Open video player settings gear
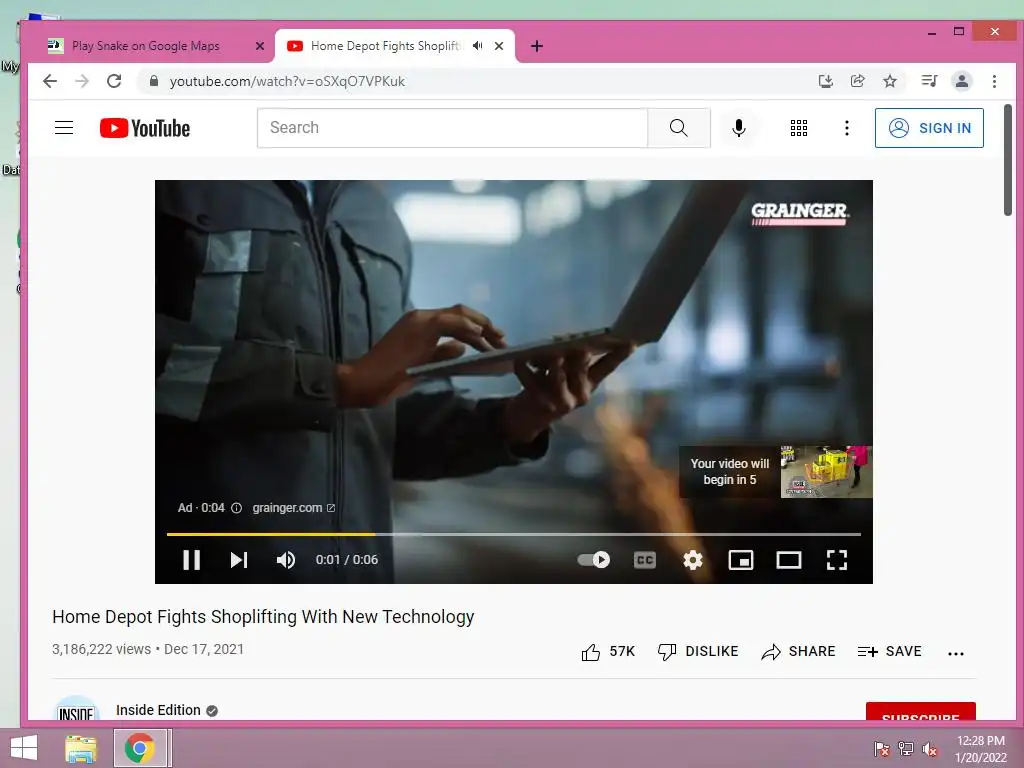The image size is (1024, 768). [692, 560]
